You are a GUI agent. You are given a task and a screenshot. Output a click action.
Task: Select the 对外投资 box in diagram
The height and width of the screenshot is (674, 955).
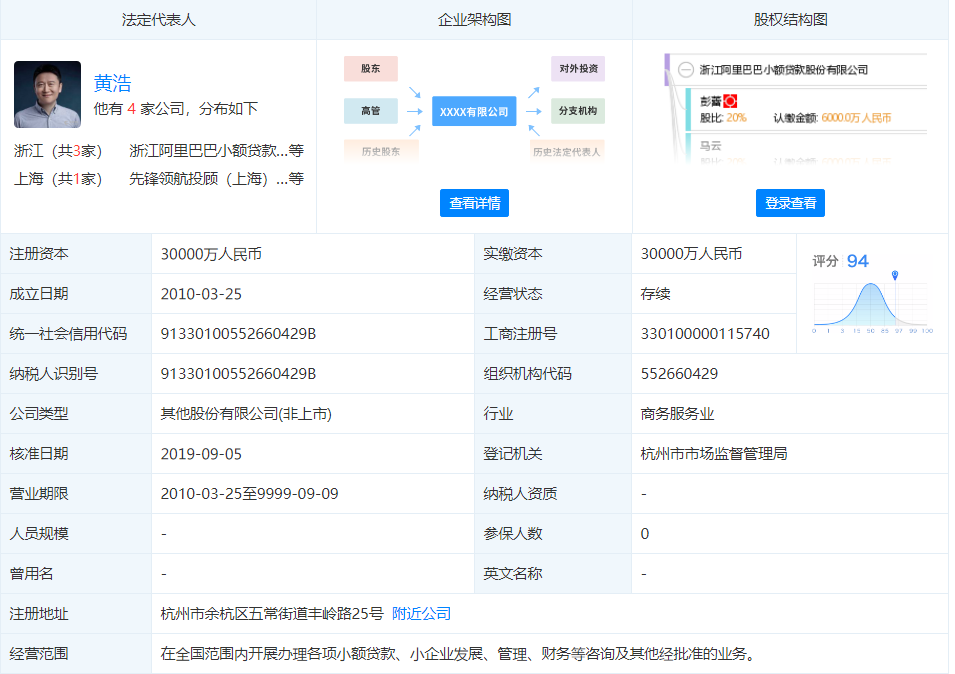pos(578,69)
